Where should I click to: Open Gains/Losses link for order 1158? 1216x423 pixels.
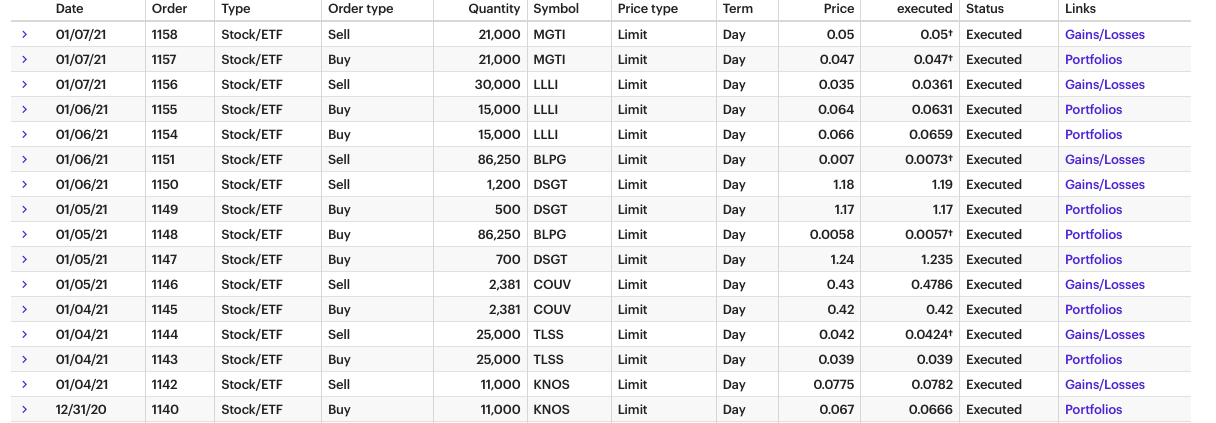pos(1104,34)
